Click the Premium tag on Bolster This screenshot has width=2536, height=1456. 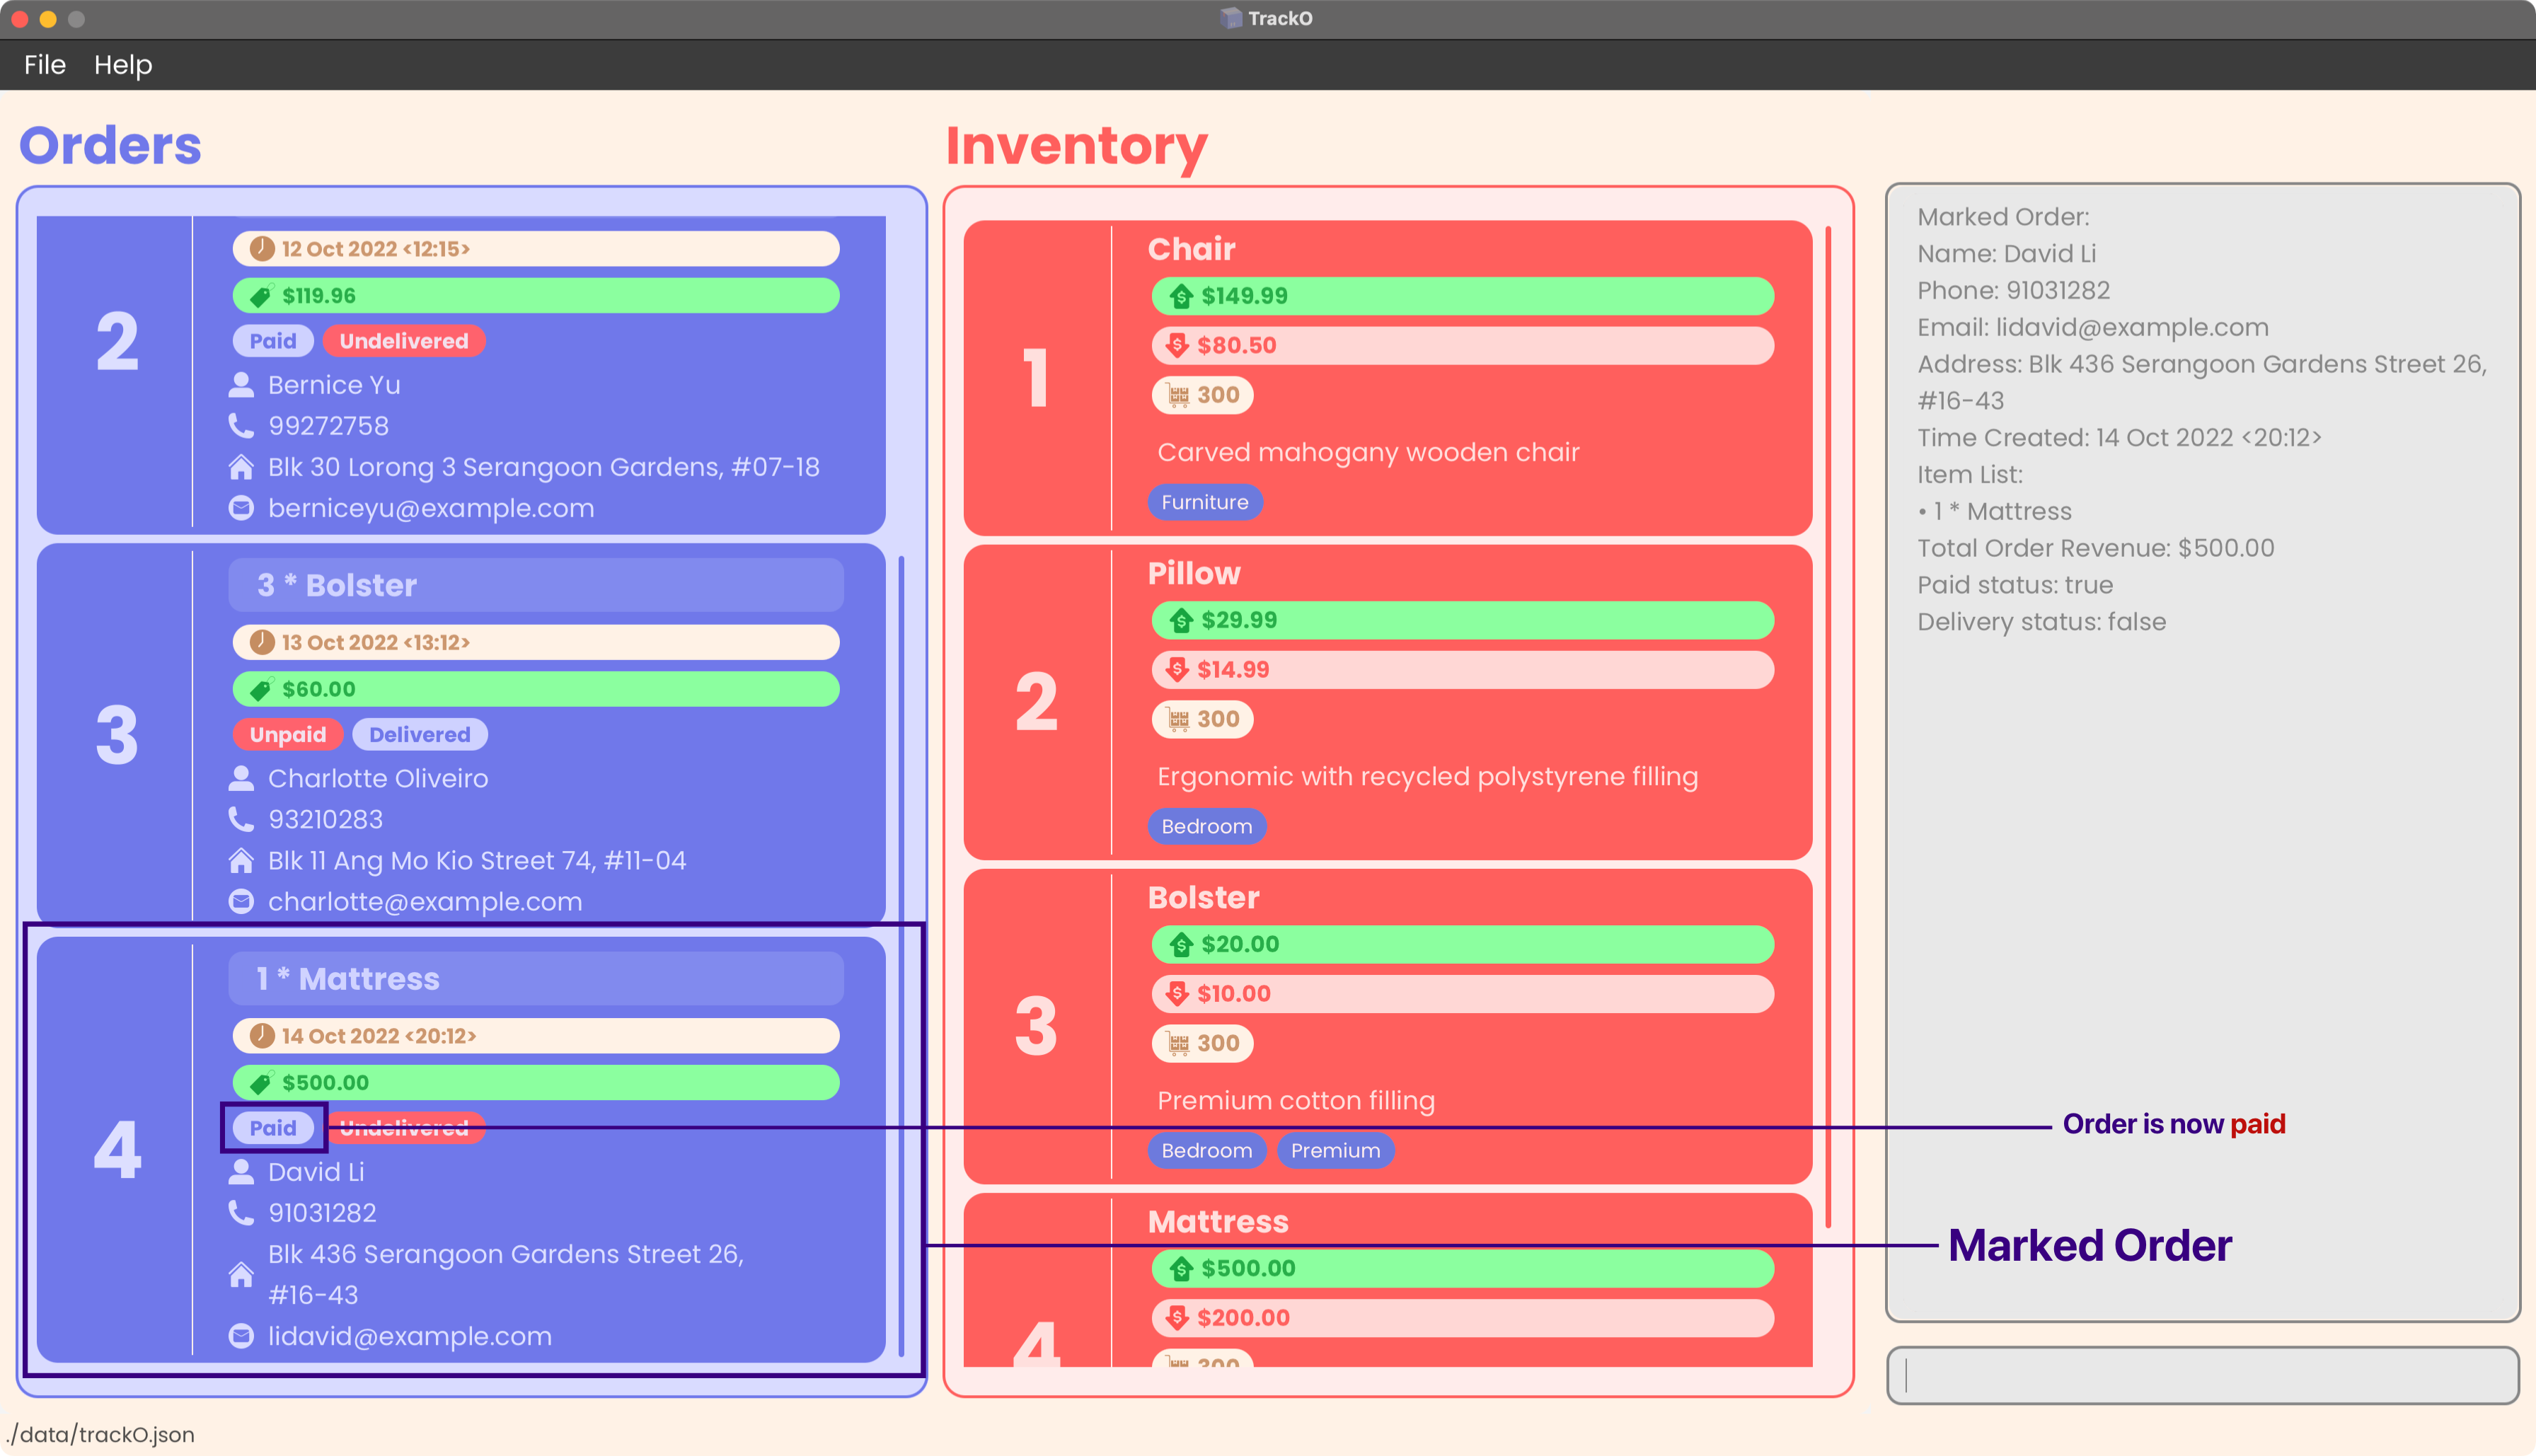(x=1336, y=1150)
